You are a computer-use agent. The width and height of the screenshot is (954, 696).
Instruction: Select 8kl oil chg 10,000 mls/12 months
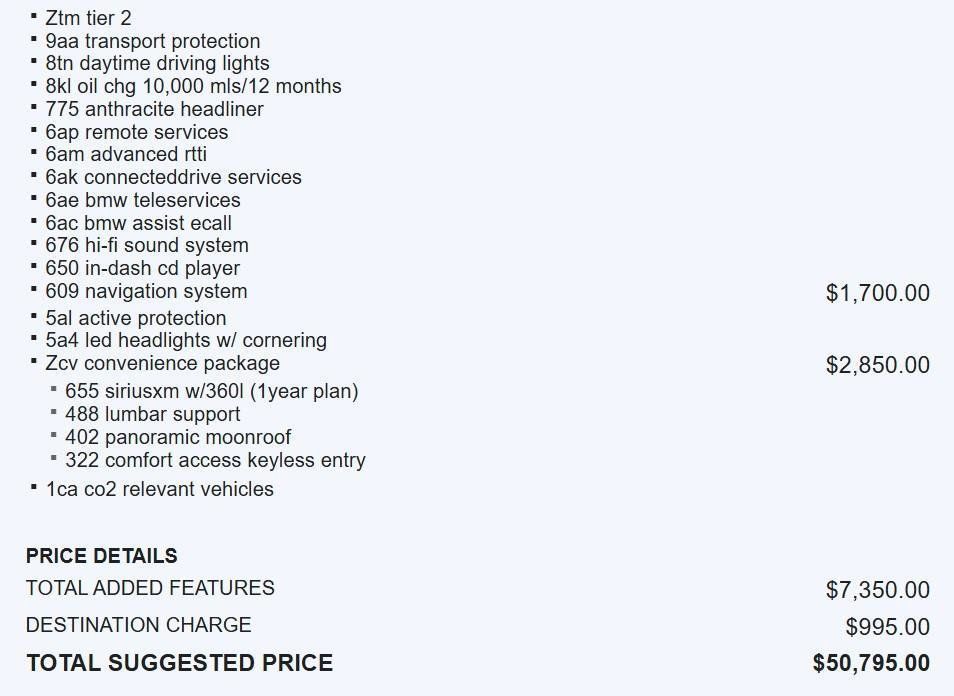193,86
